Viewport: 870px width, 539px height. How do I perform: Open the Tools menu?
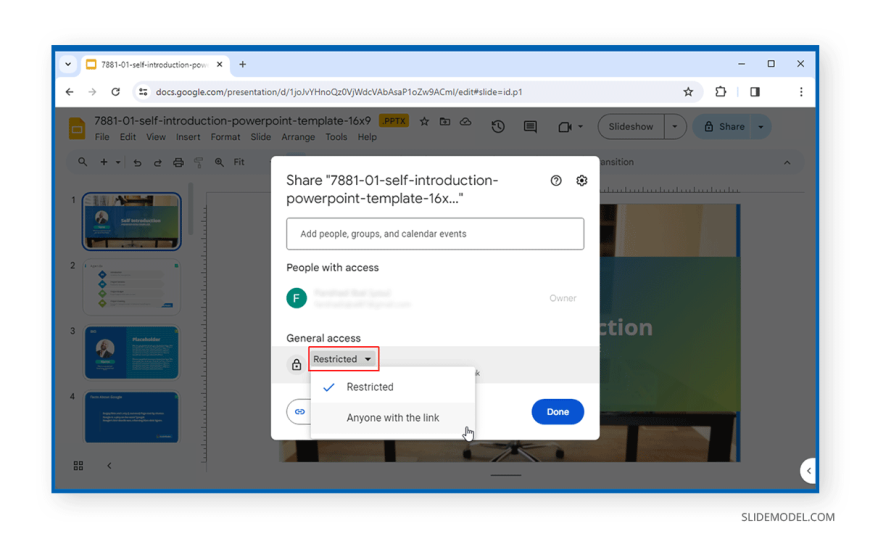click(x=336, y=137)
